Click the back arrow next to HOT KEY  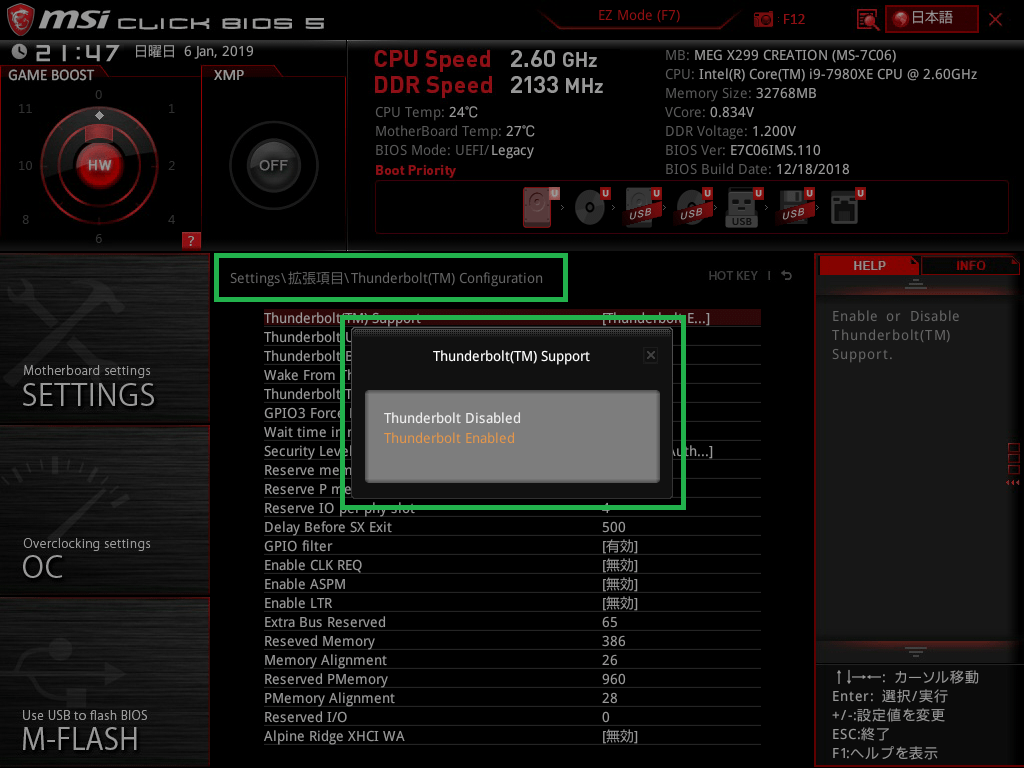787,276
